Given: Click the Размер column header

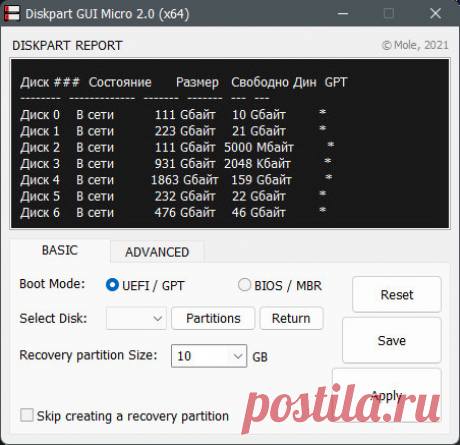Looking at the screenshot, I should click(x=197, y=82).
